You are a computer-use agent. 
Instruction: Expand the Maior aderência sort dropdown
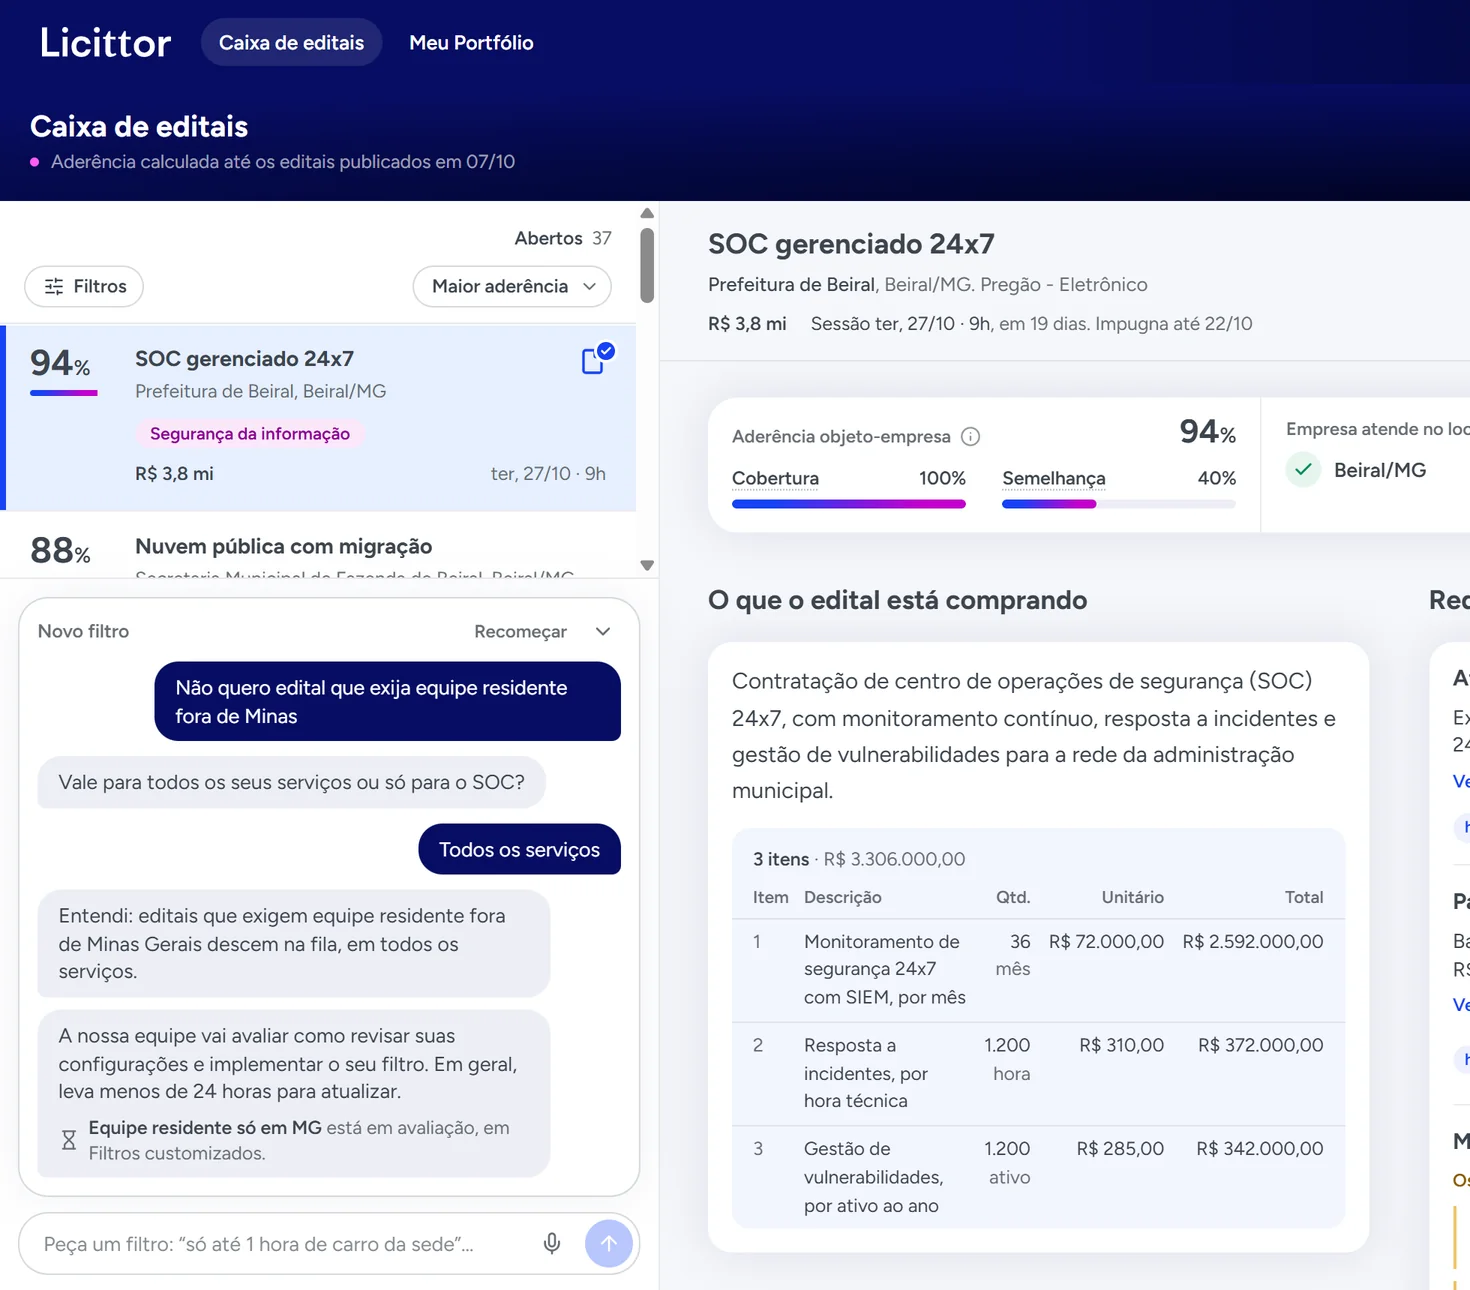click(512, 286)
